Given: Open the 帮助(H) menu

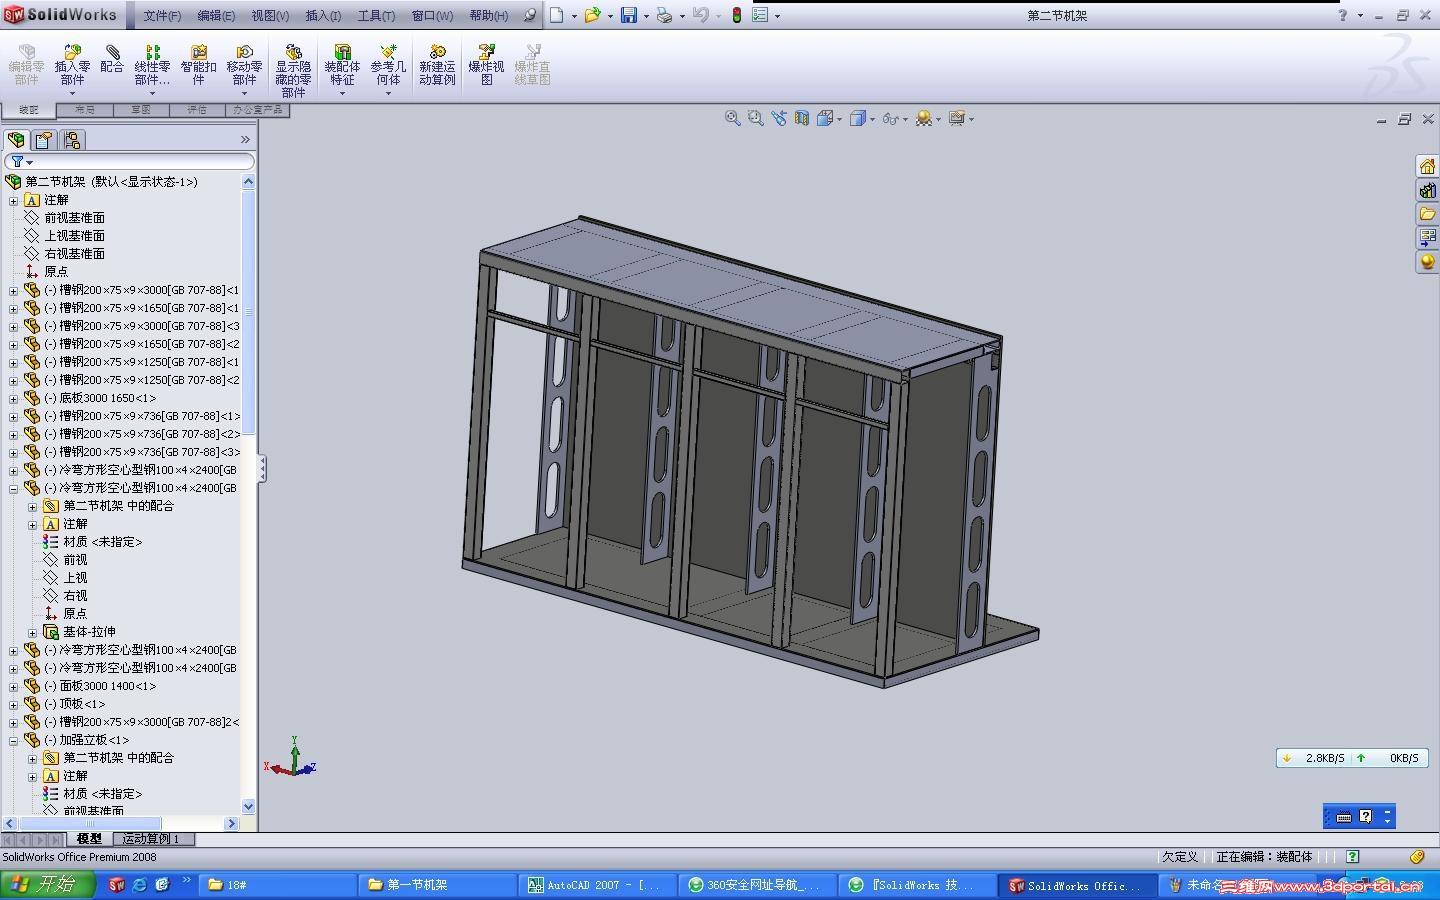Looking at the screenshot, I should [x=489, y=15].
